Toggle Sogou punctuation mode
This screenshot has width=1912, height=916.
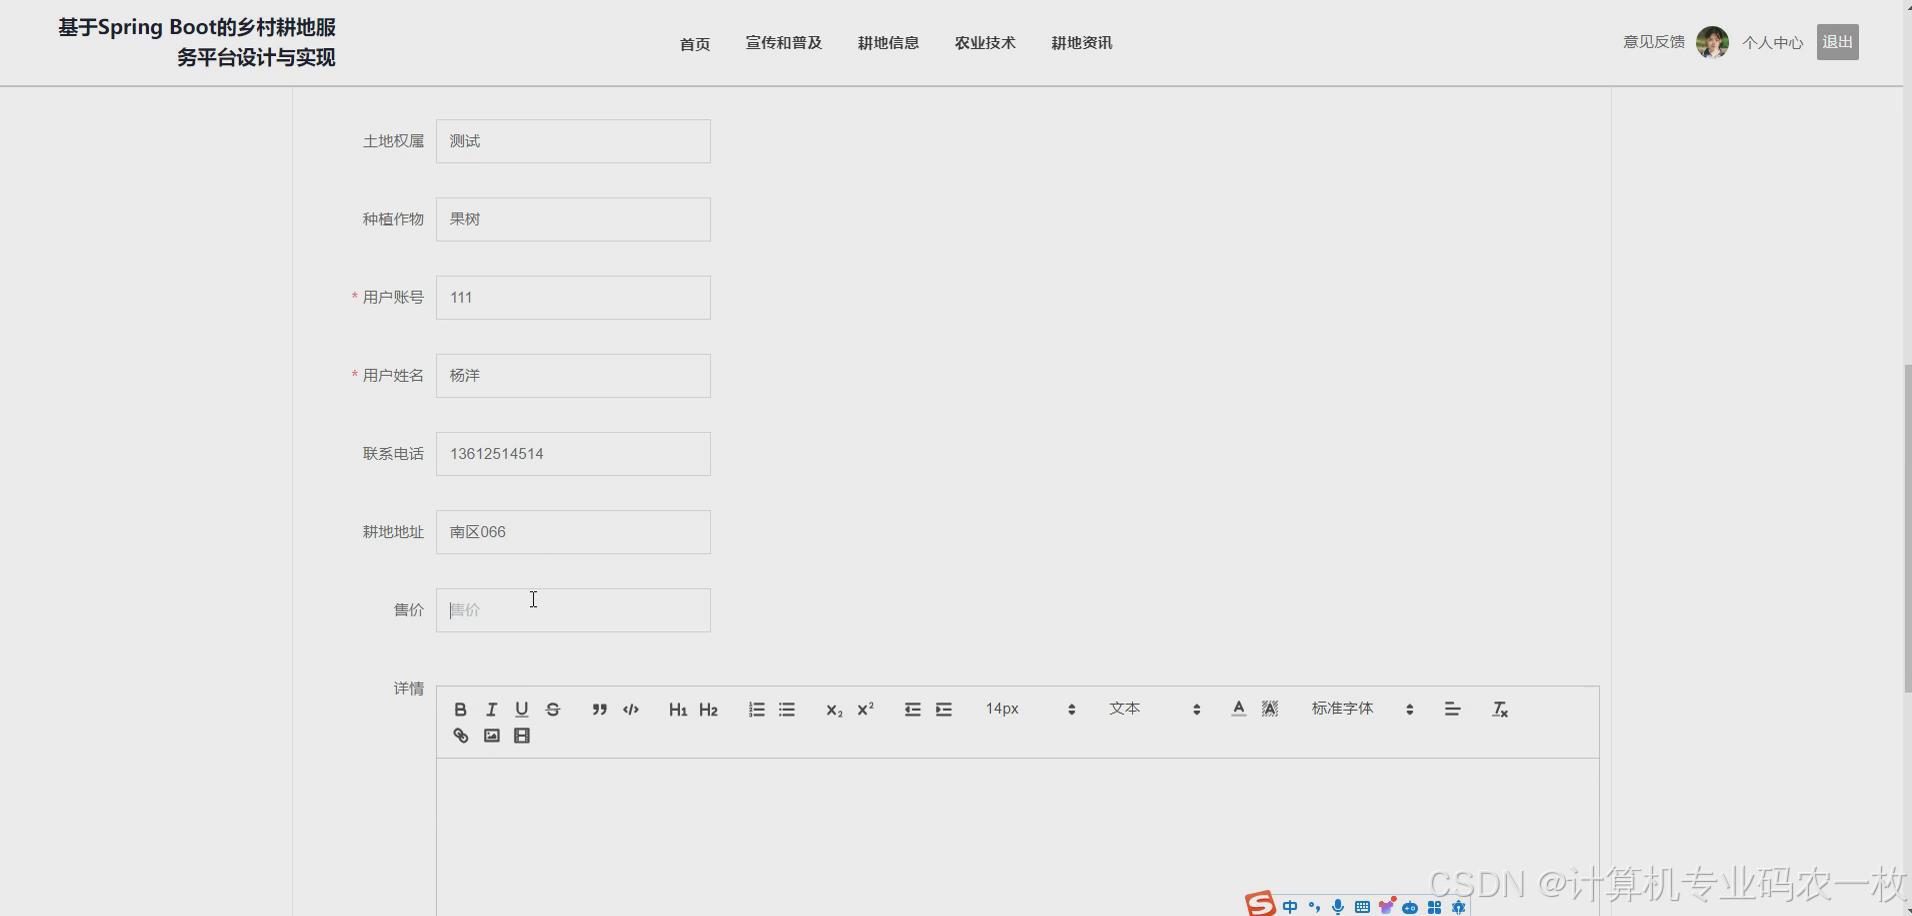point(1314,907)
